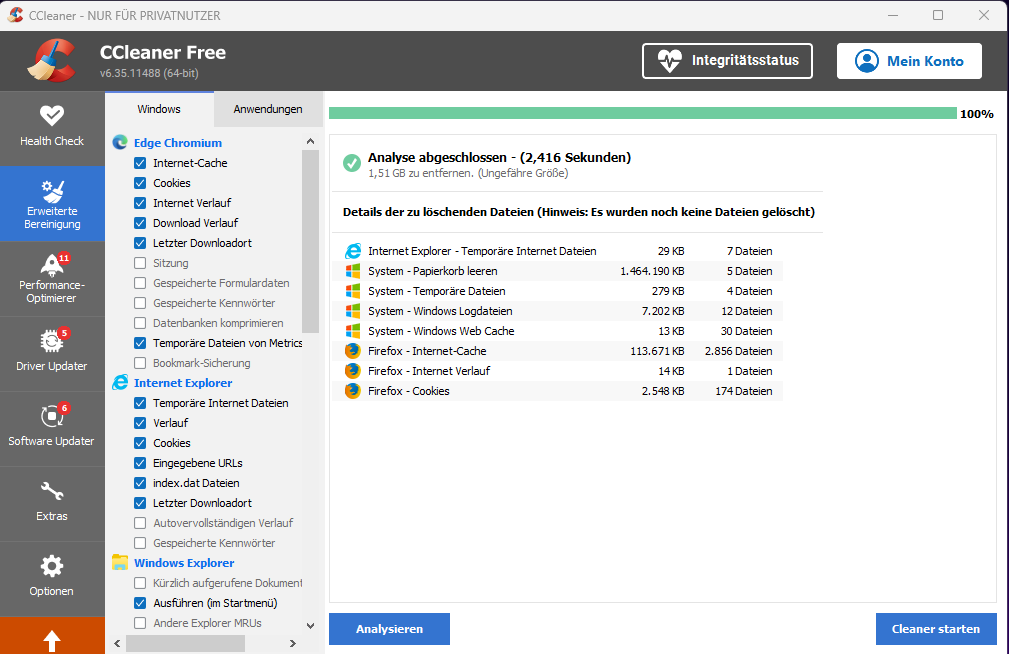This screenshot has width=1009, height=654.
Task: Select the Internet Explorer section heading
Action: [183, 383]
